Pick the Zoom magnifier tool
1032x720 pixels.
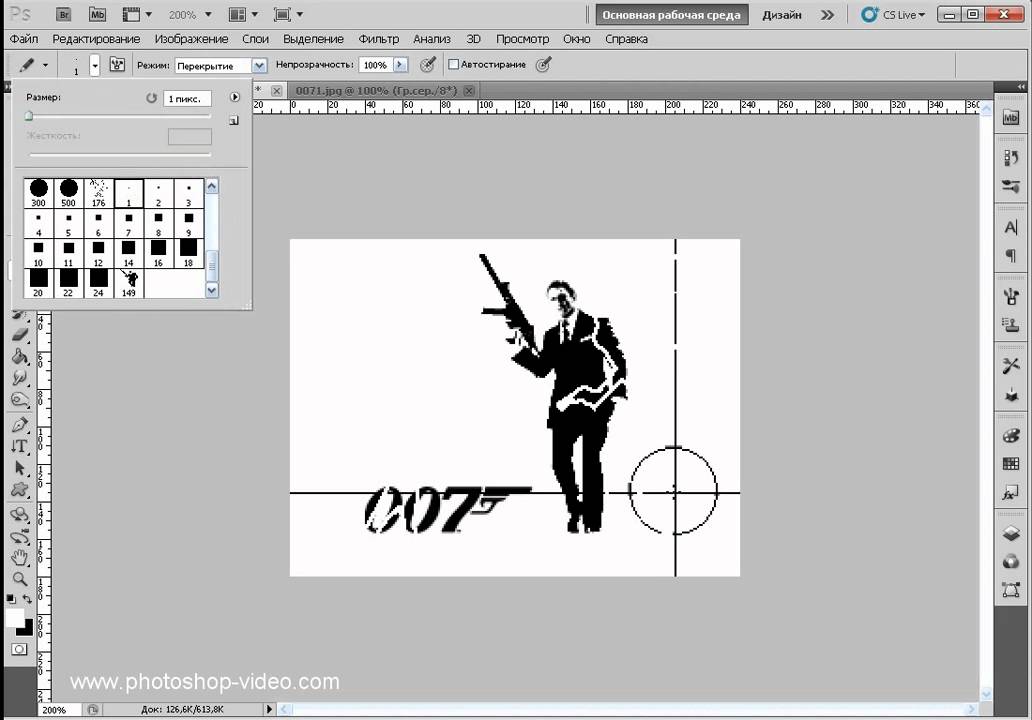(19, 579)
